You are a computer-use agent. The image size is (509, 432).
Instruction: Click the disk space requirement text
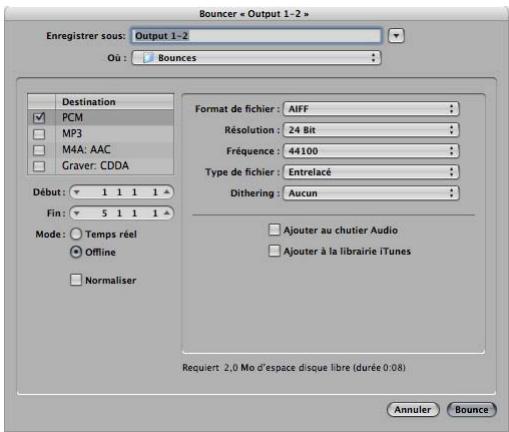point(294,368)
